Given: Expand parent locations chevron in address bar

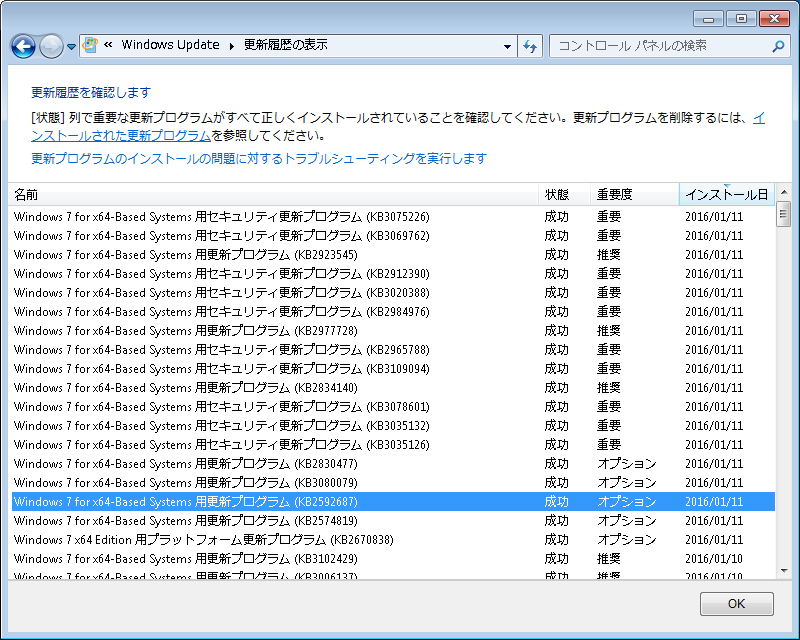Looking at the screenshot, I should (108, 45).
